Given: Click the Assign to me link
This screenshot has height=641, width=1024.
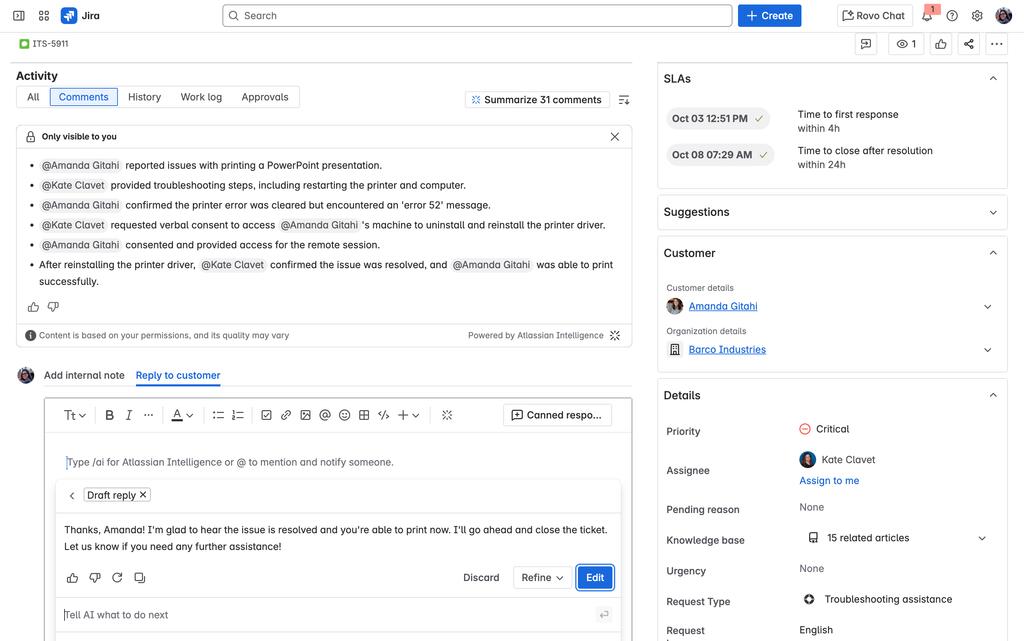Looking at the screenshot, I should 829,481.
